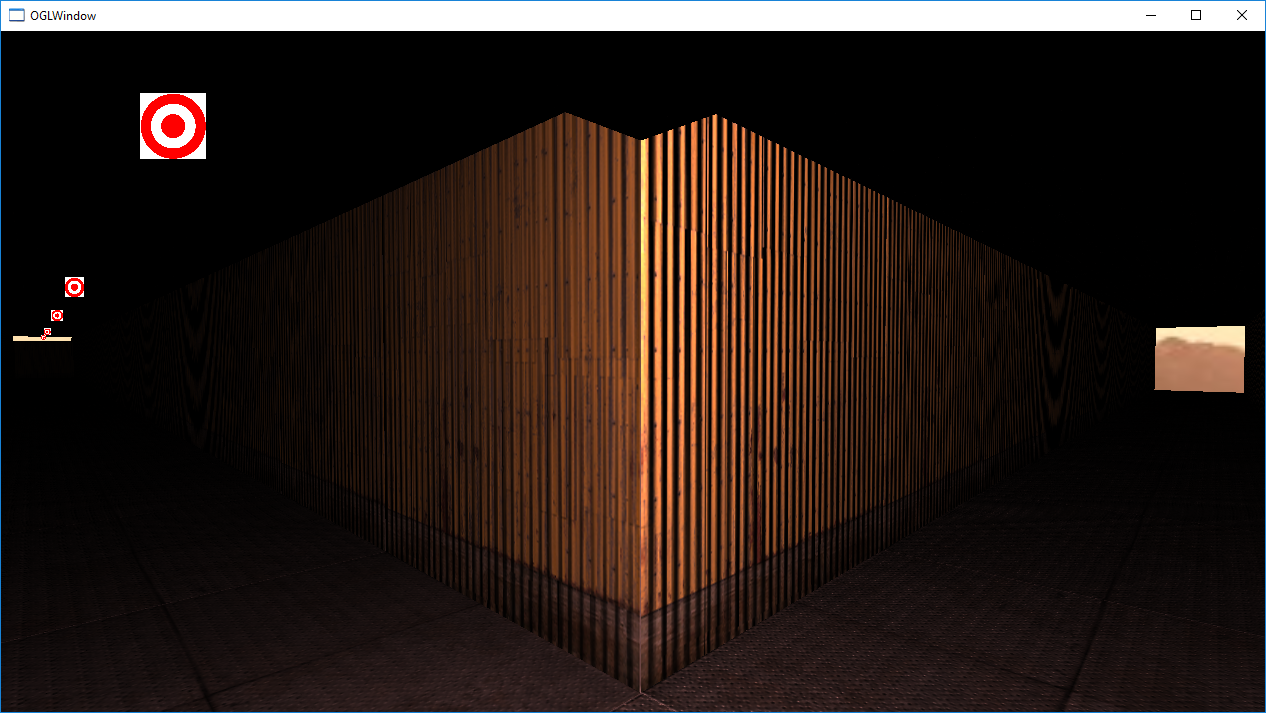Click the OGLWindow title text
This screenshot has height=713, width=1266.
click(63, 15)
